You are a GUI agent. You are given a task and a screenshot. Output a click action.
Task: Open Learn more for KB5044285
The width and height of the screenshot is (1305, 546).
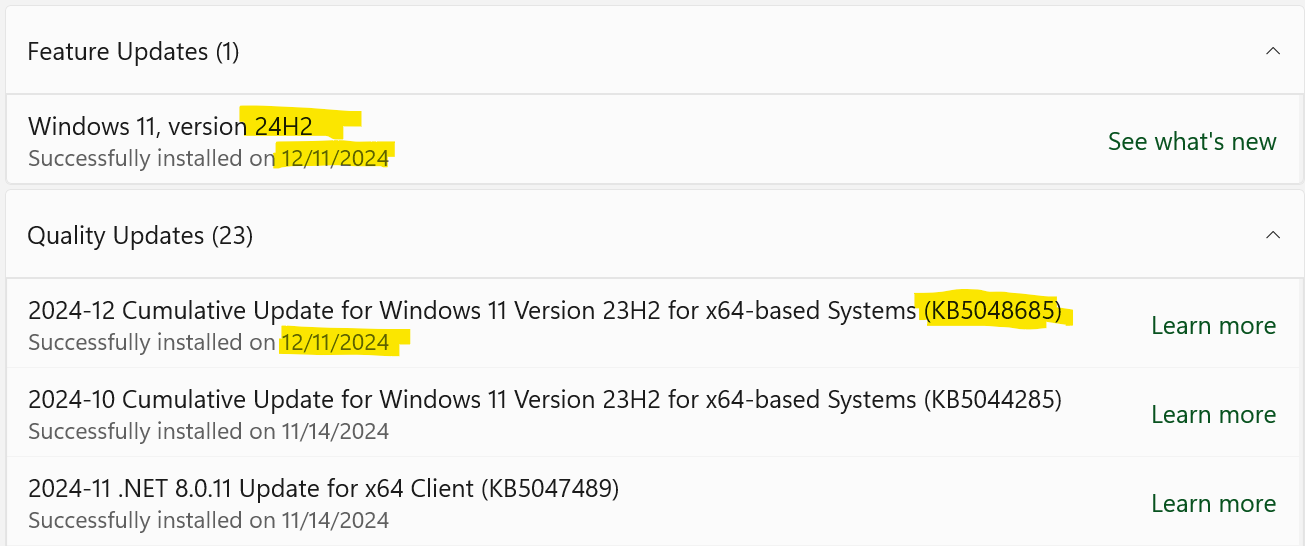coord(1213,414)
